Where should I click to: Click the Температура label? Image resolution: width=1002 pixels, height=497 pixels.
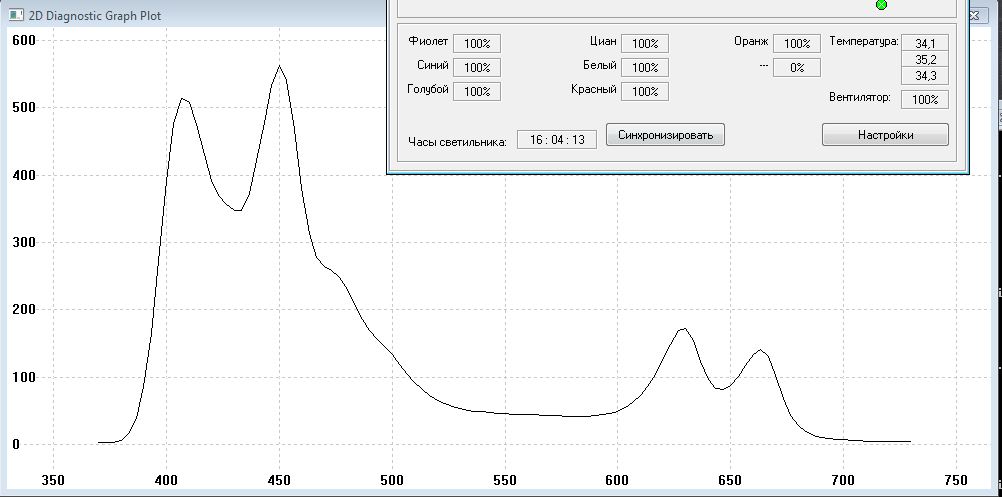[864, 42]
